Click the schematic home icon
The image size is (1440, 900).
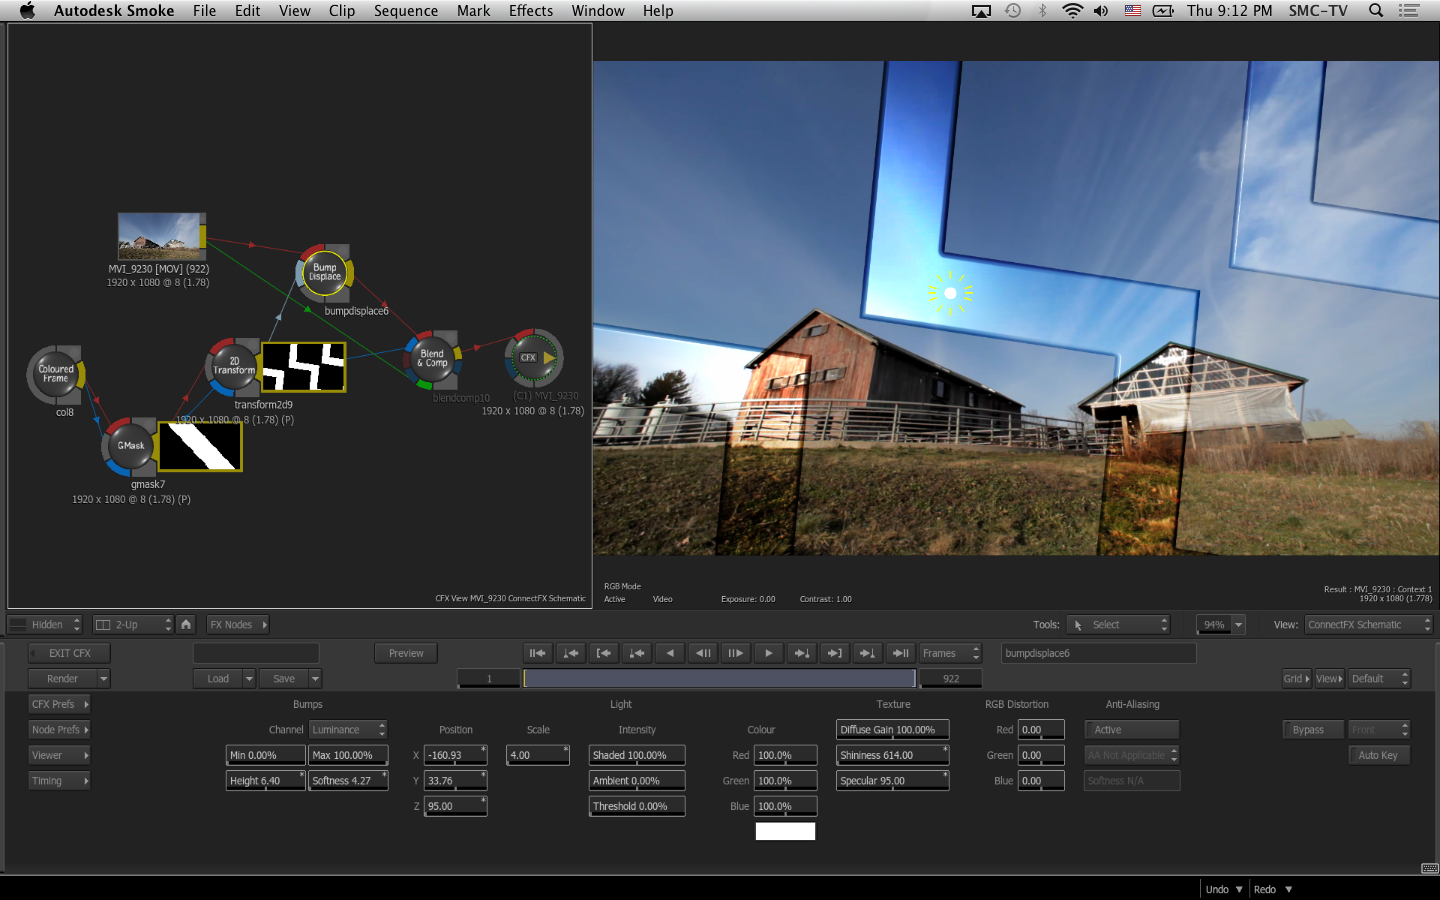pyautogui.click(x=186, y=624)
